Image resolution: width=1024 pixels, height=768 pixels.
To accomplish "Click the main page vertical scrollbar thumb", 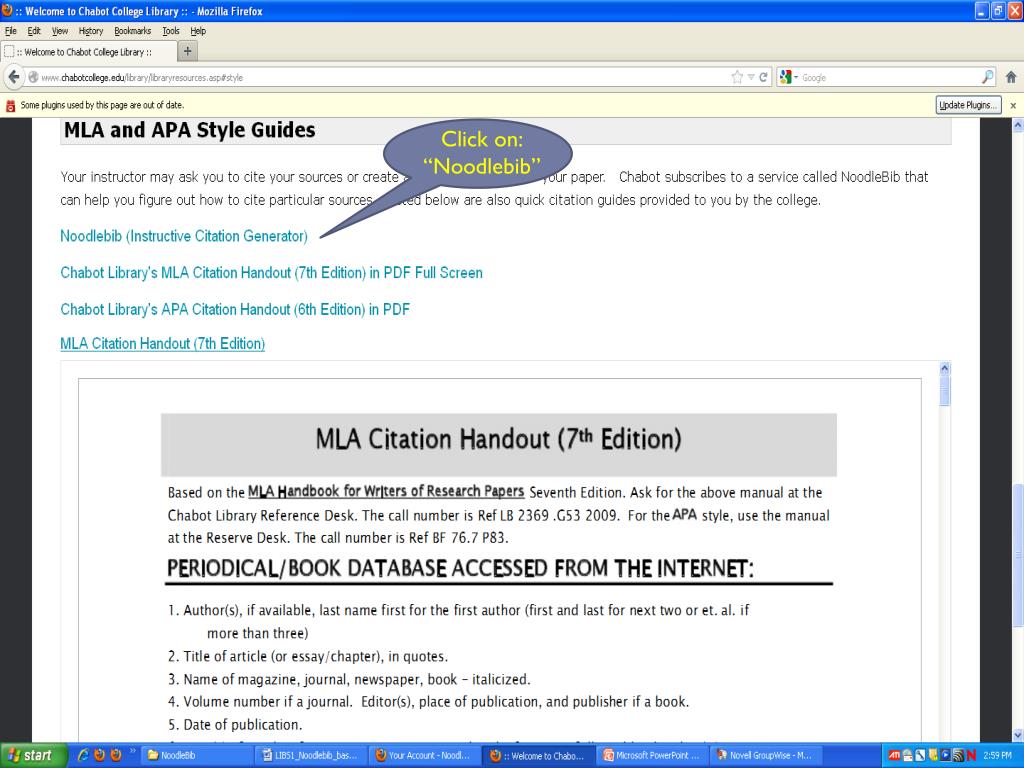I will coord(1017,555).
